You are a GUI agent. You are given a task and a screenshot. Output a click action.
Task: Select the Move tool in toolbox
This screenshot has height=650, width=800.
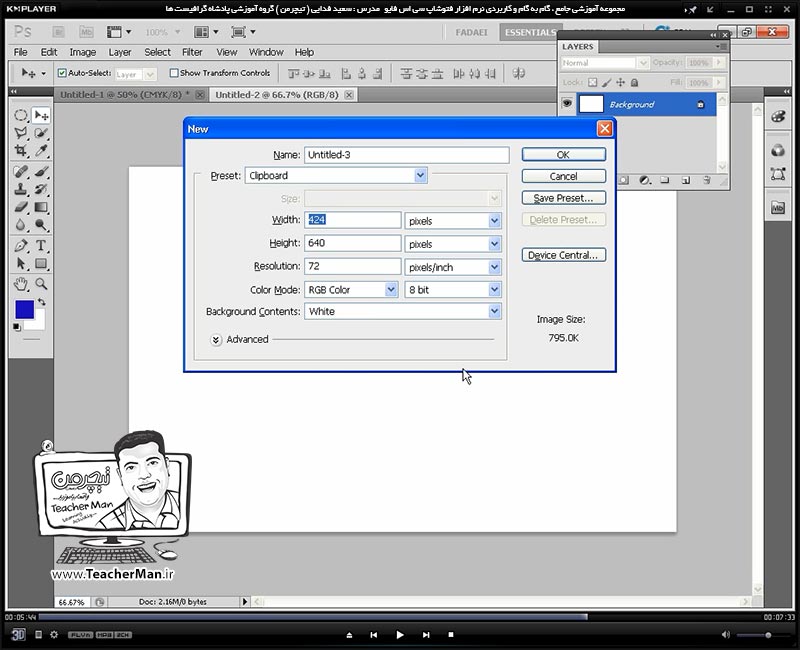pyautogui.click(x=41, y=115)
